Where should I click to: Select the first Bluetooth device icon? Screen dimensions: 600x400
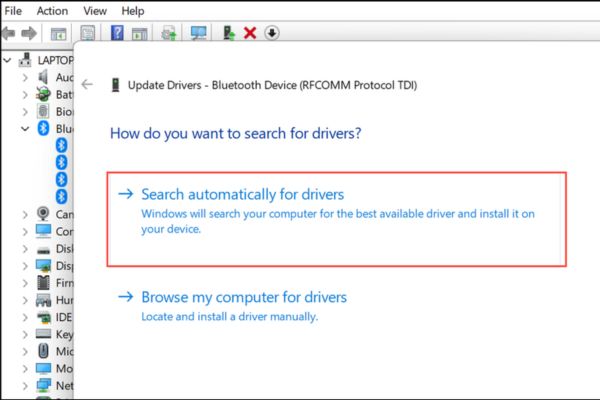coord(61,145)
